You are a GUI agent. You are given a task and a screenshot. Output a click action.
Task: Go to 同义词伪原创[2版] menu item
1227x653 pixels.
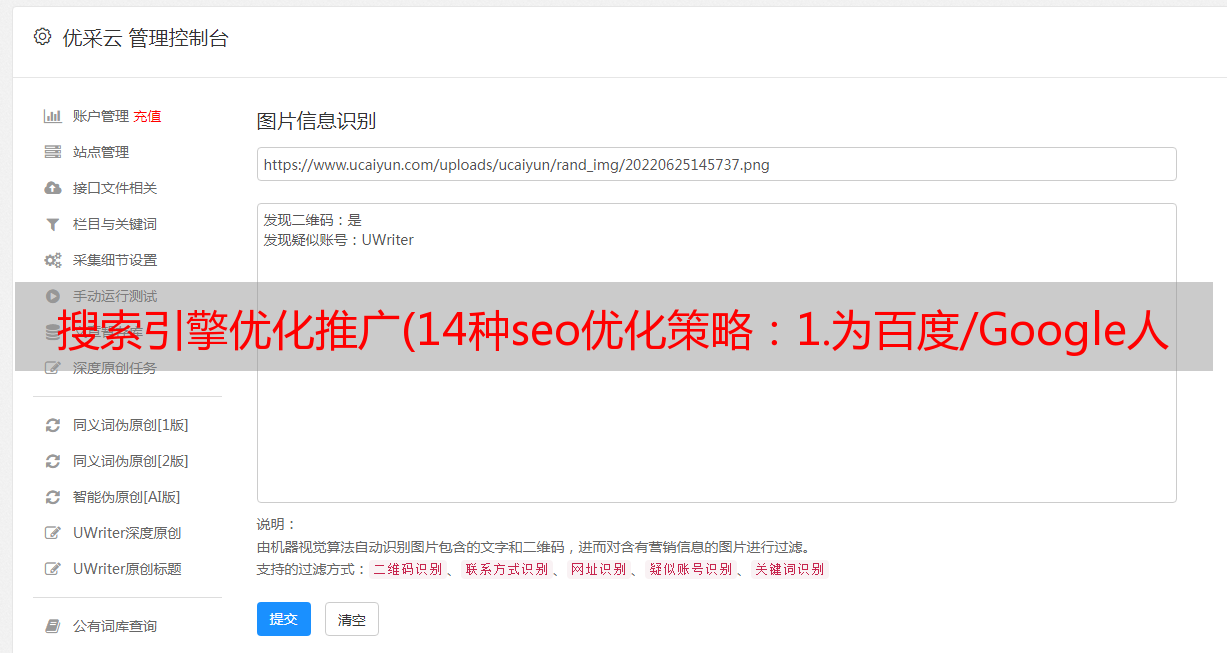[x=130, y=461]
